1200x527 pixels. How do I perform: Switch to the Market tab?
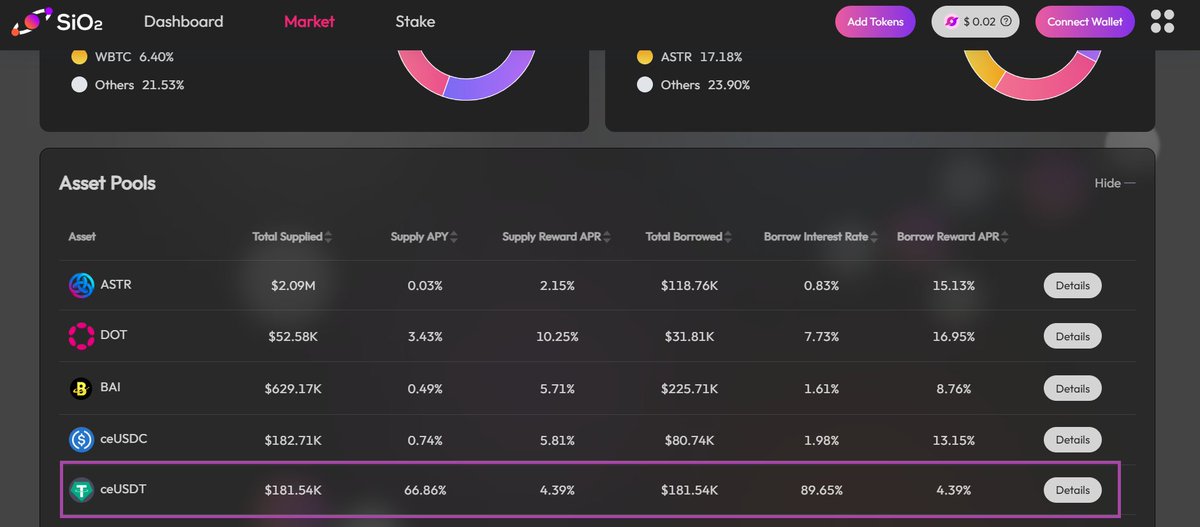309,21
